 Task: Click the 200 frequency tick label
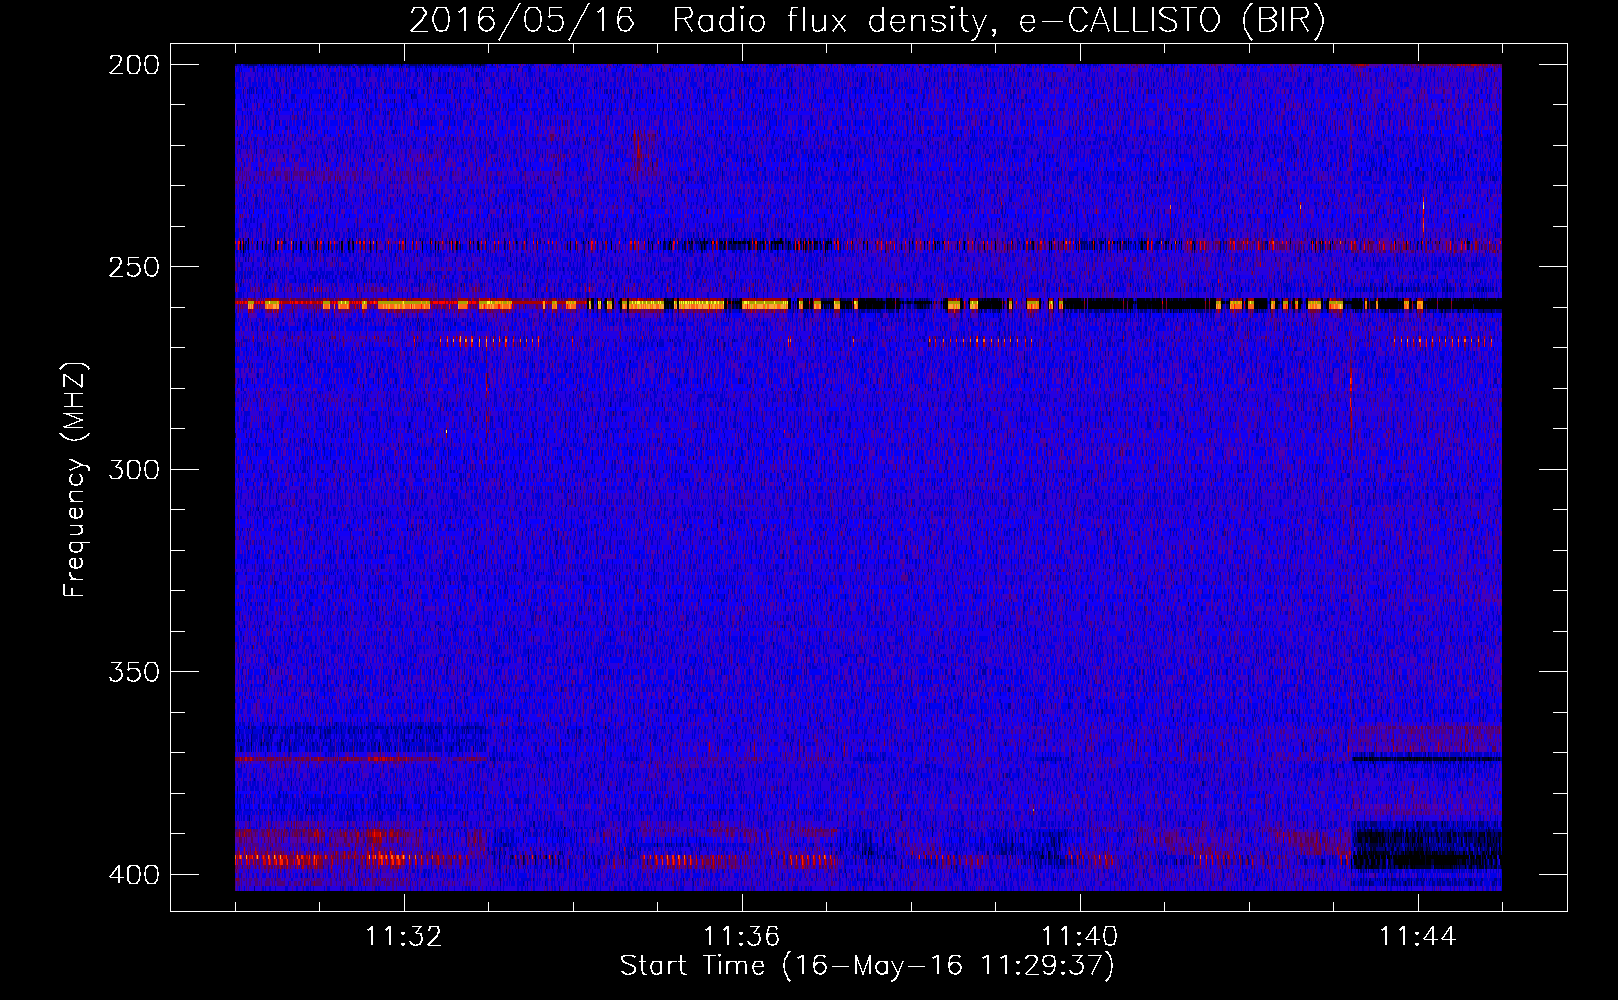tap(134, 65)
